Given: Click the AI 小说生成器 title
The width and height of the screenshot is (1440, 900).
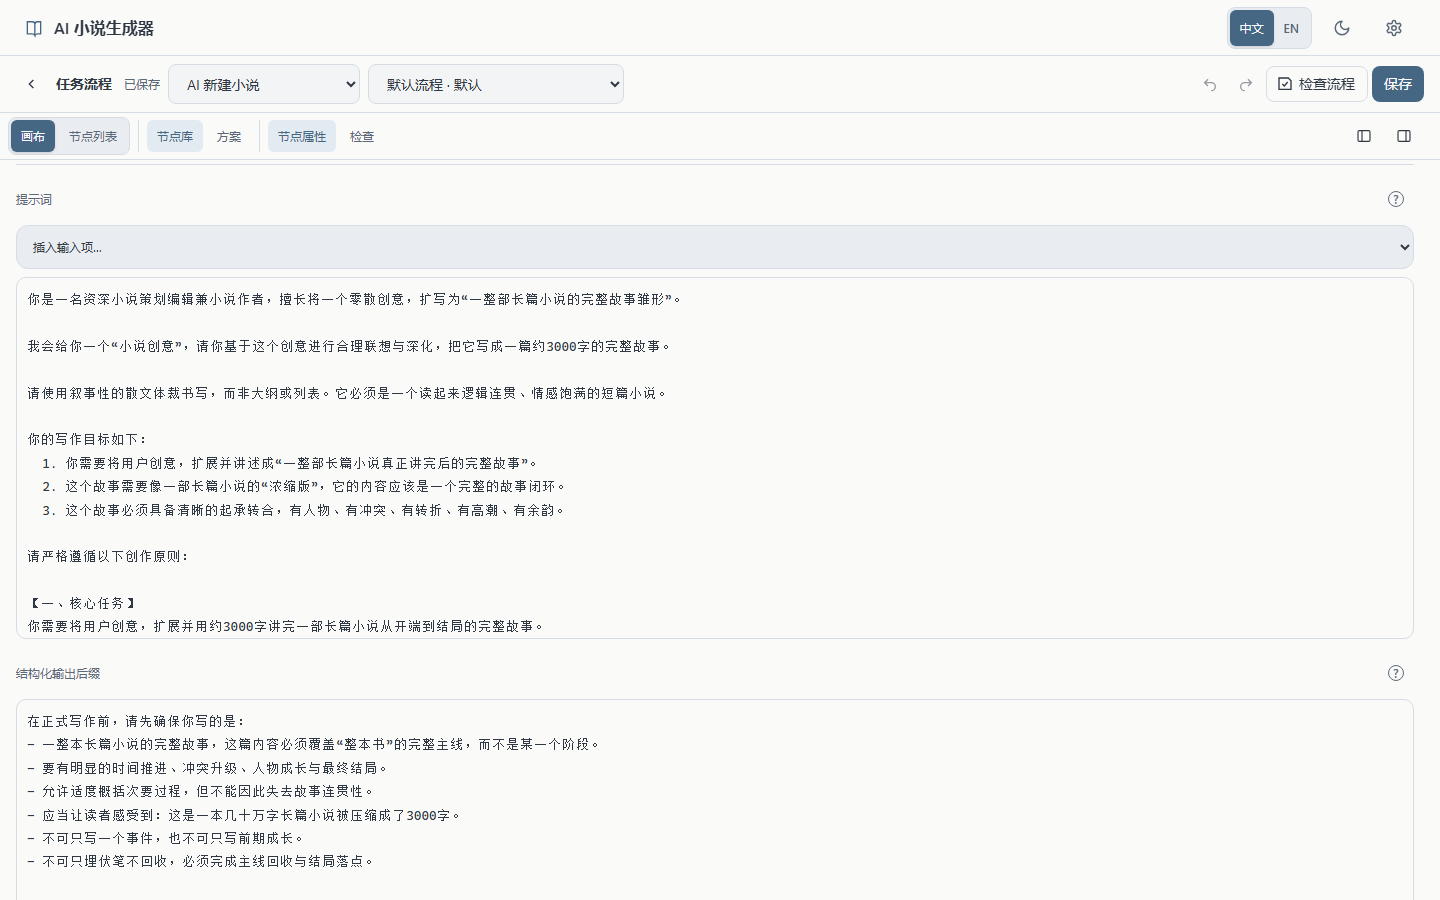Looking at the screenshot, I should (104, 28).
